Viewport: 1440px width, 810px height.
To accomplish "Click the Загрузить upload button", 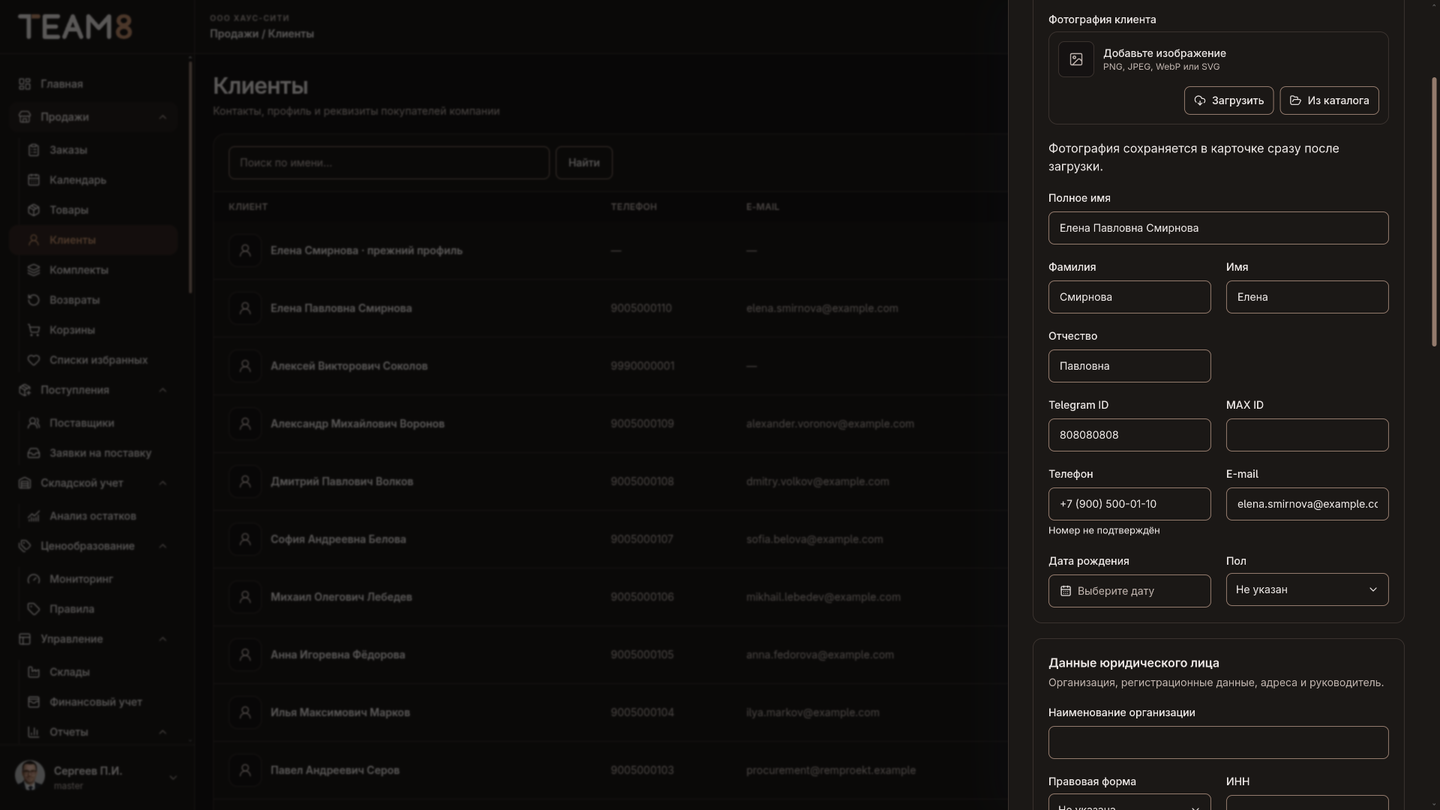I will point(1229,101).
